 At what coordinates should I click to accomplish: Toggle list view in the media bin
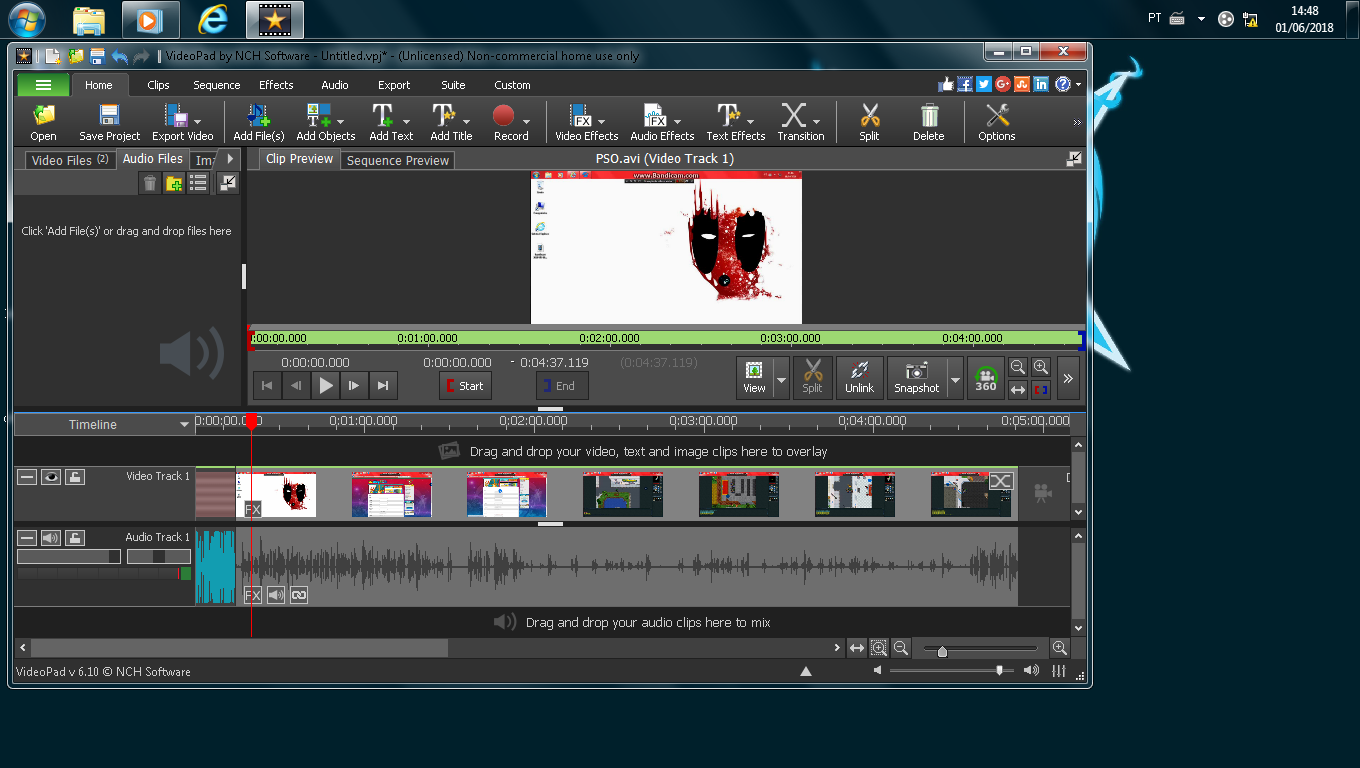point(199,183)
